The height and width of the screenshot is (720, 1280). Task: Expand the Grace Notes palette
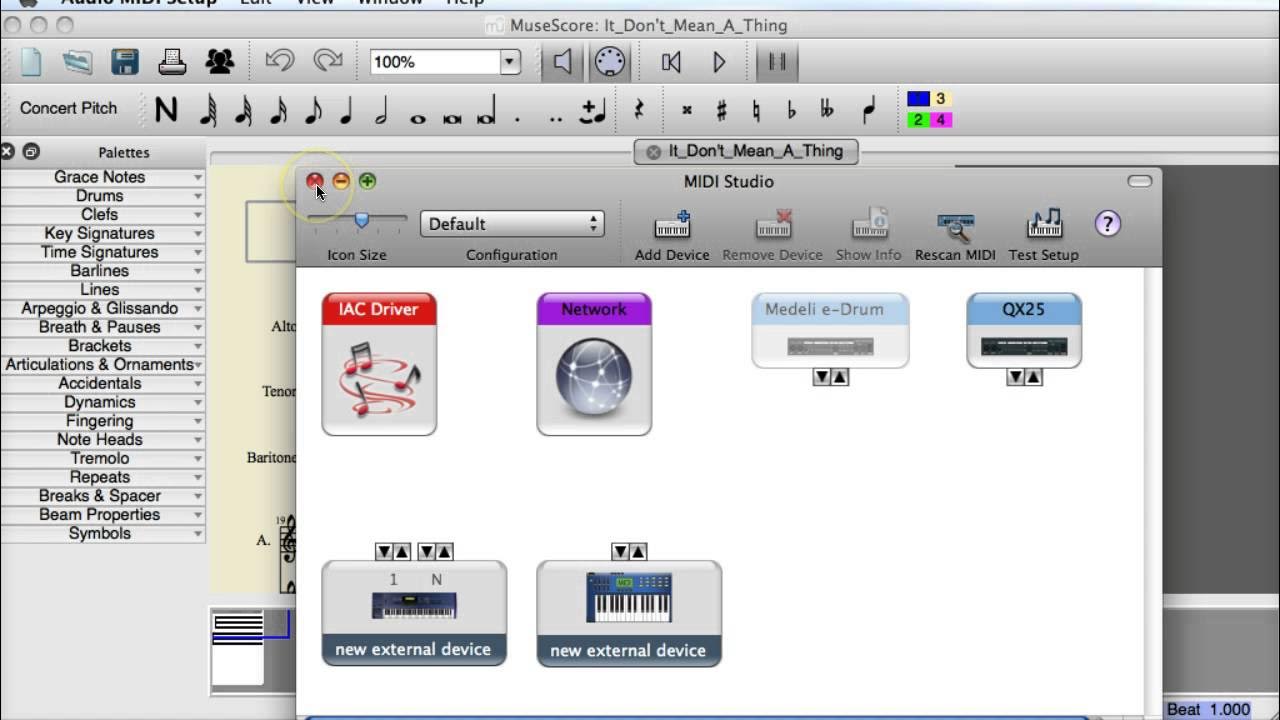(x=102, y=177)
